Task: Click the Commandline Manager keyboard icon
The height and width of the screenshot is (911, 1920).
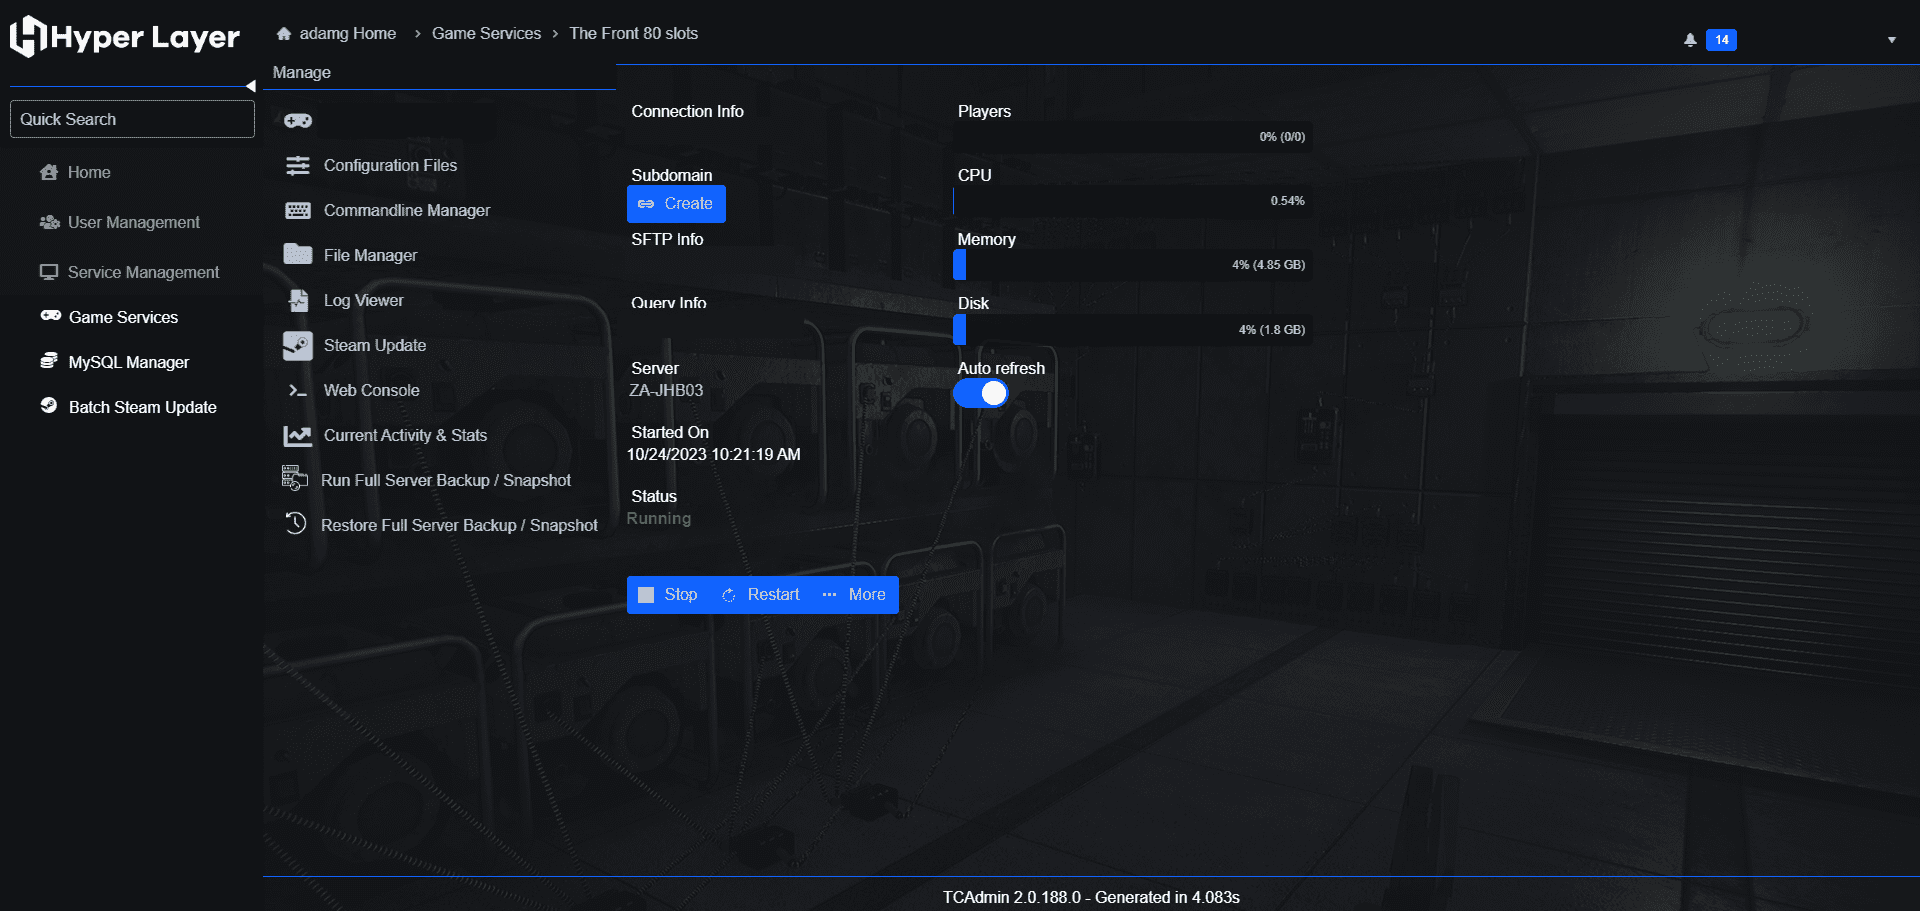Action: pyautogui.click(x=298, y=211)
